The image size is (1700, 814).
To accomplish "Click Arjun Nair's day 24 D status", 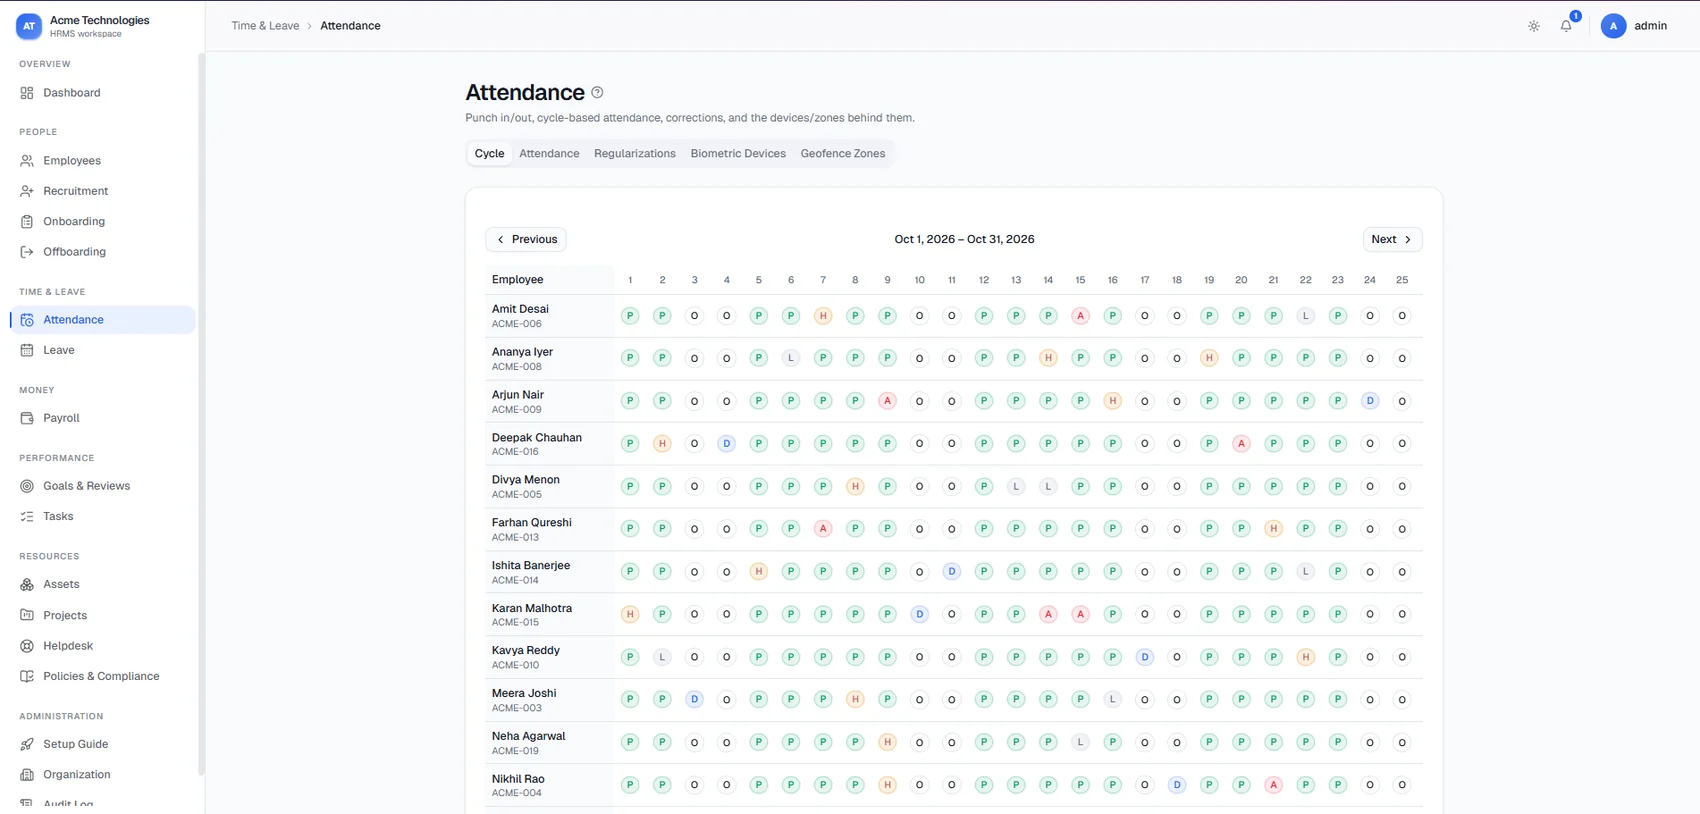I will tap(1370, 401).
